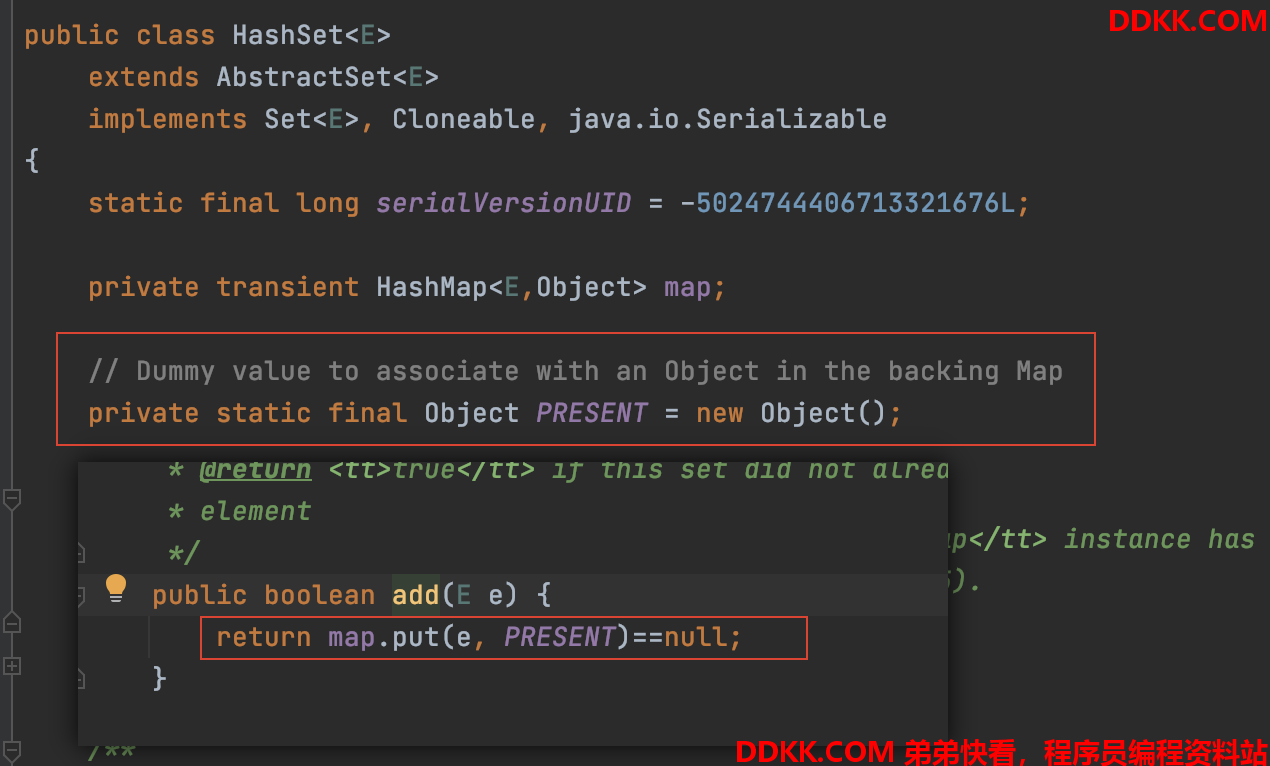This screenshot has width=1270, height=766.
Task: Expand the collapsed region with the plus fold marker
Action: [x=12, y=665]
